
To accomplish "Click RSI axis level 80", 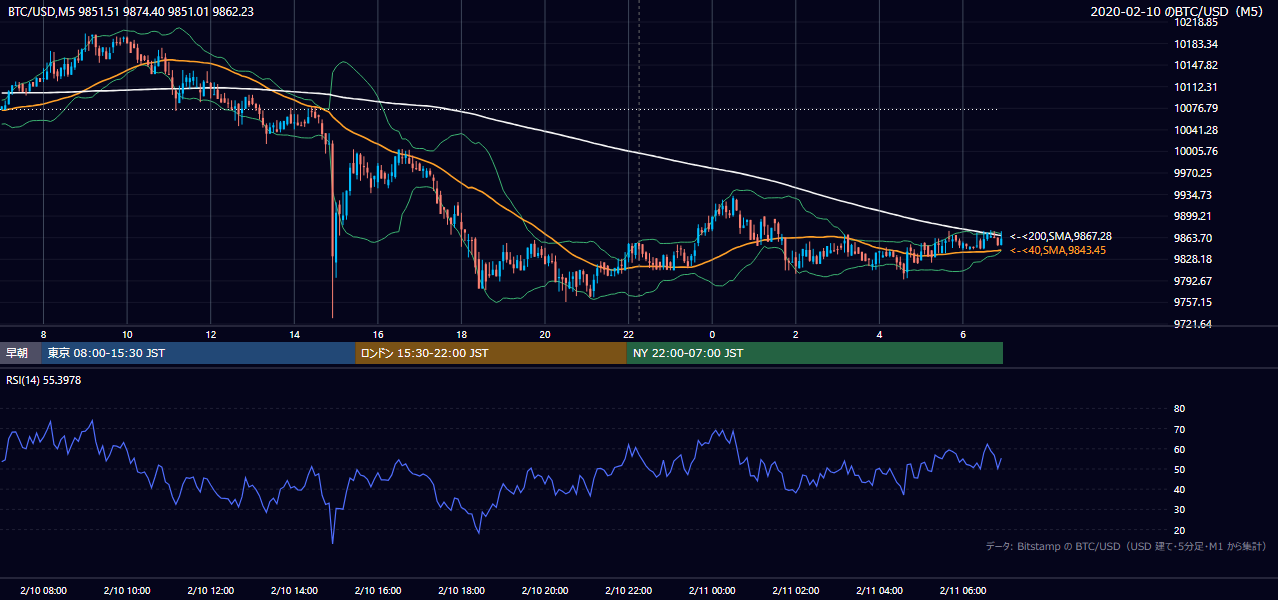I will point(1180,409).
